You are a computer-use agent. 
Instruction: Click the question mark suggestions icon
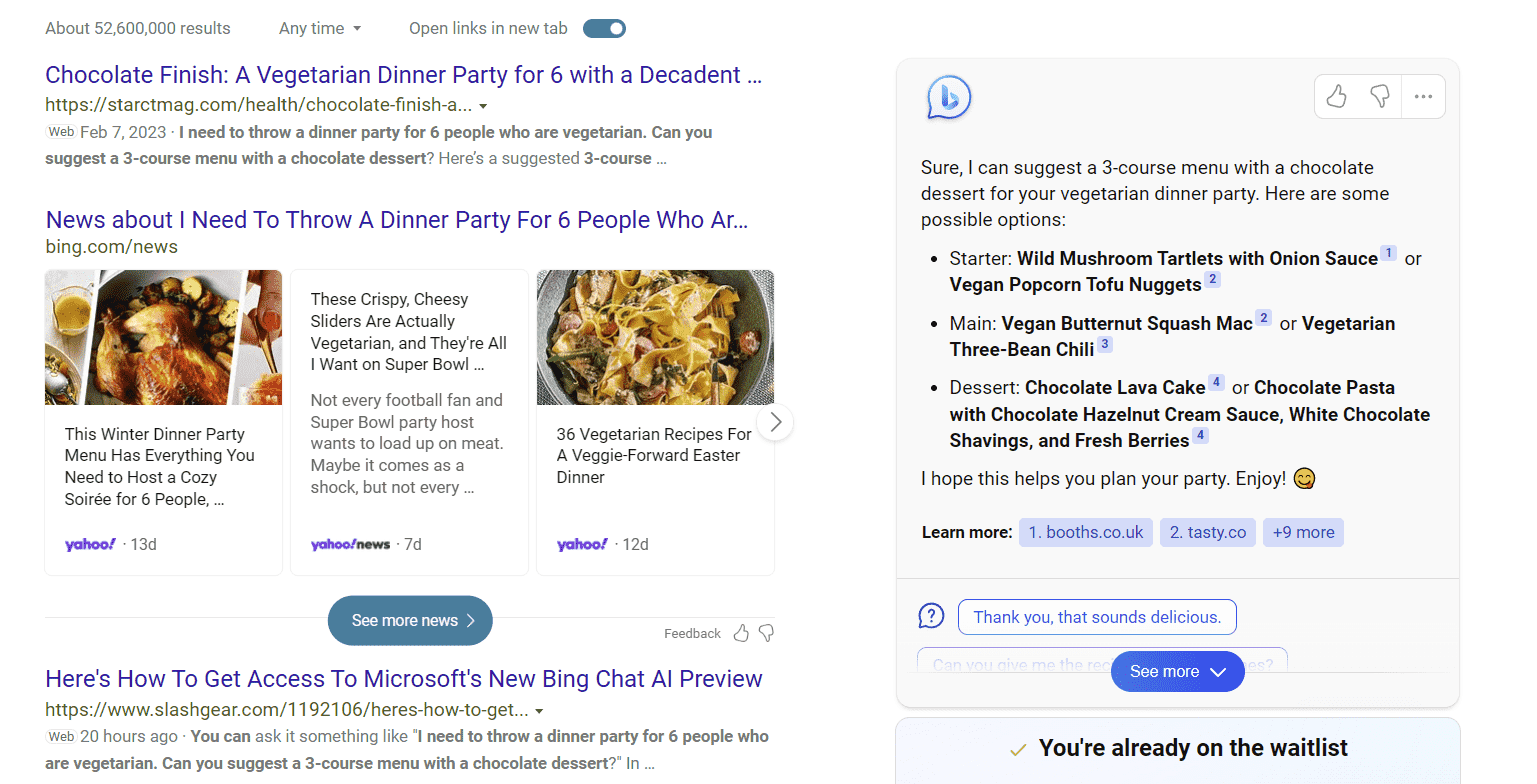click(931, 616)
